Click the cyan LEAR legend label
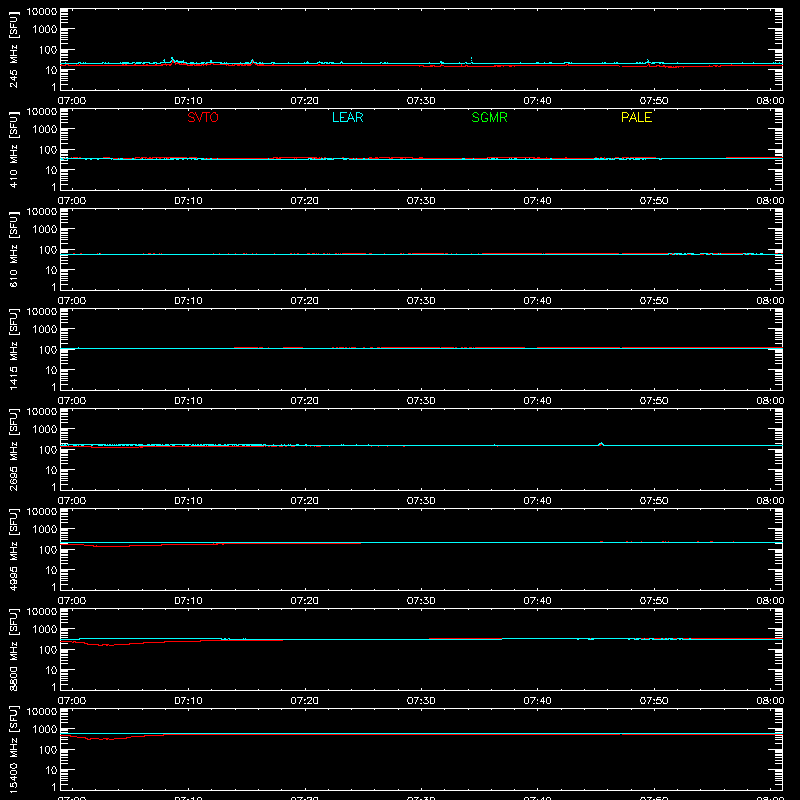The width and height of the screenshot is (800, 800). pyautogui.click(x=347, y=117)
